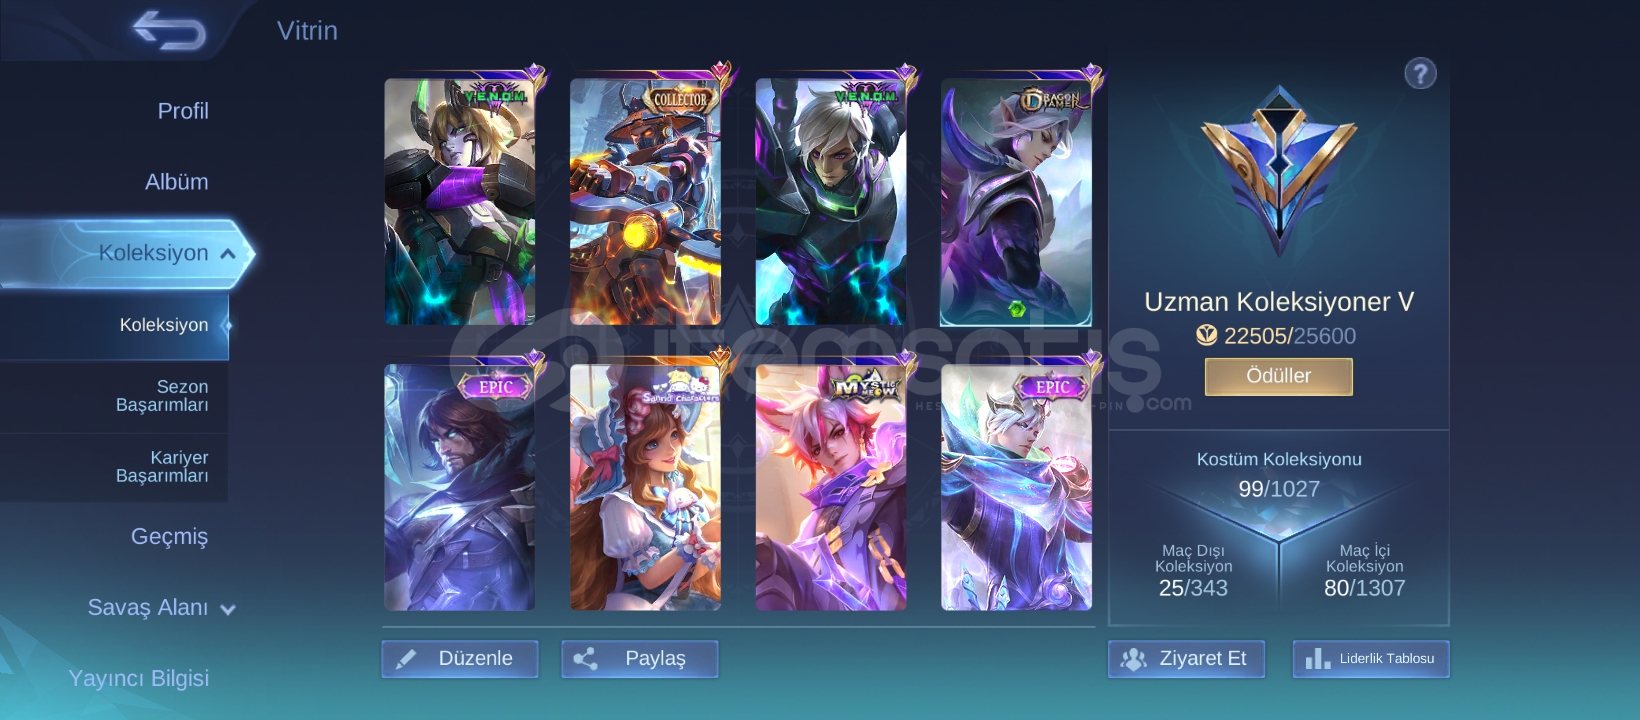Click the share icon on Paylaş
The height and width of the screenshot is (720, 1640).
pos(585,659)
